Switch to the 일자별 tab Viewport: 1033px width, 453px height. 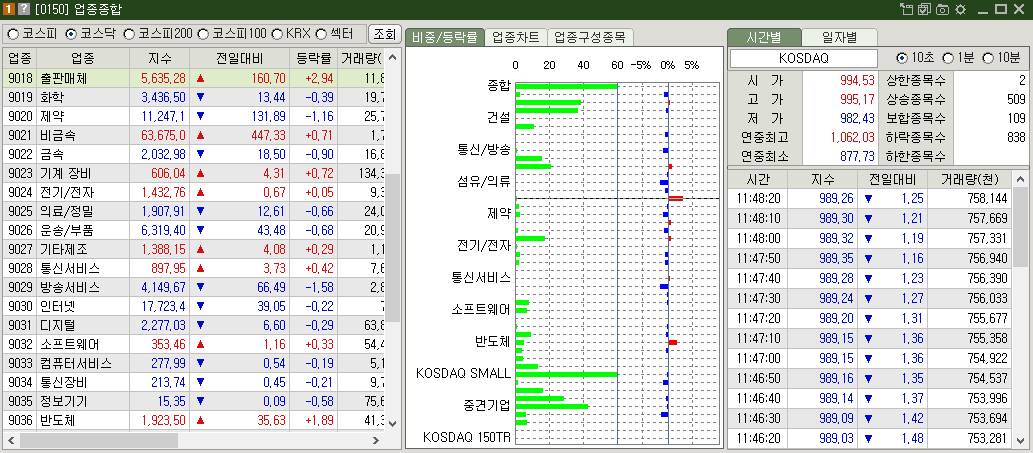pos(839,38)
